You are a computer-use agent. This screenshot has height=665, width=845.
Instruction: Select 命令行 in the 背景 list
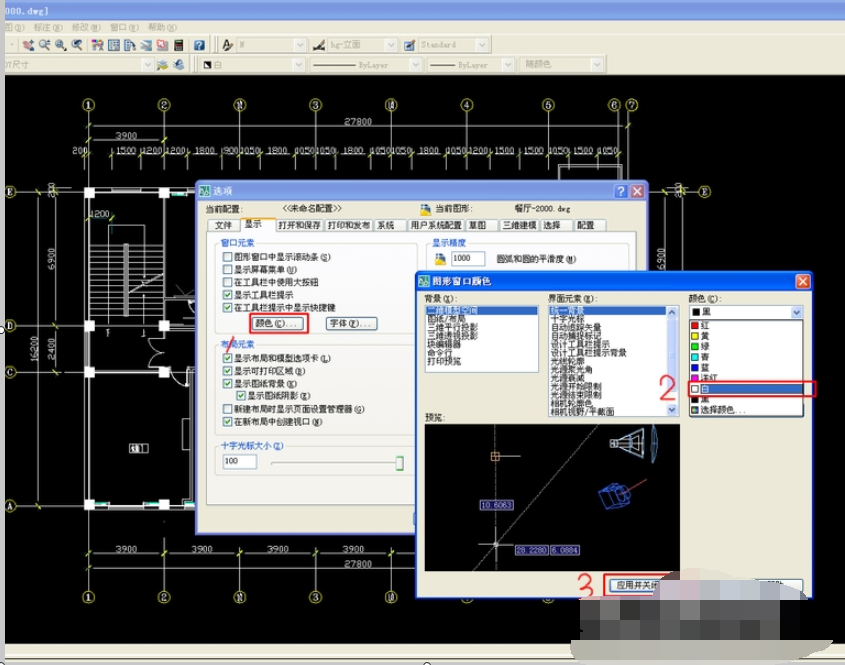[x=481, y=352]
